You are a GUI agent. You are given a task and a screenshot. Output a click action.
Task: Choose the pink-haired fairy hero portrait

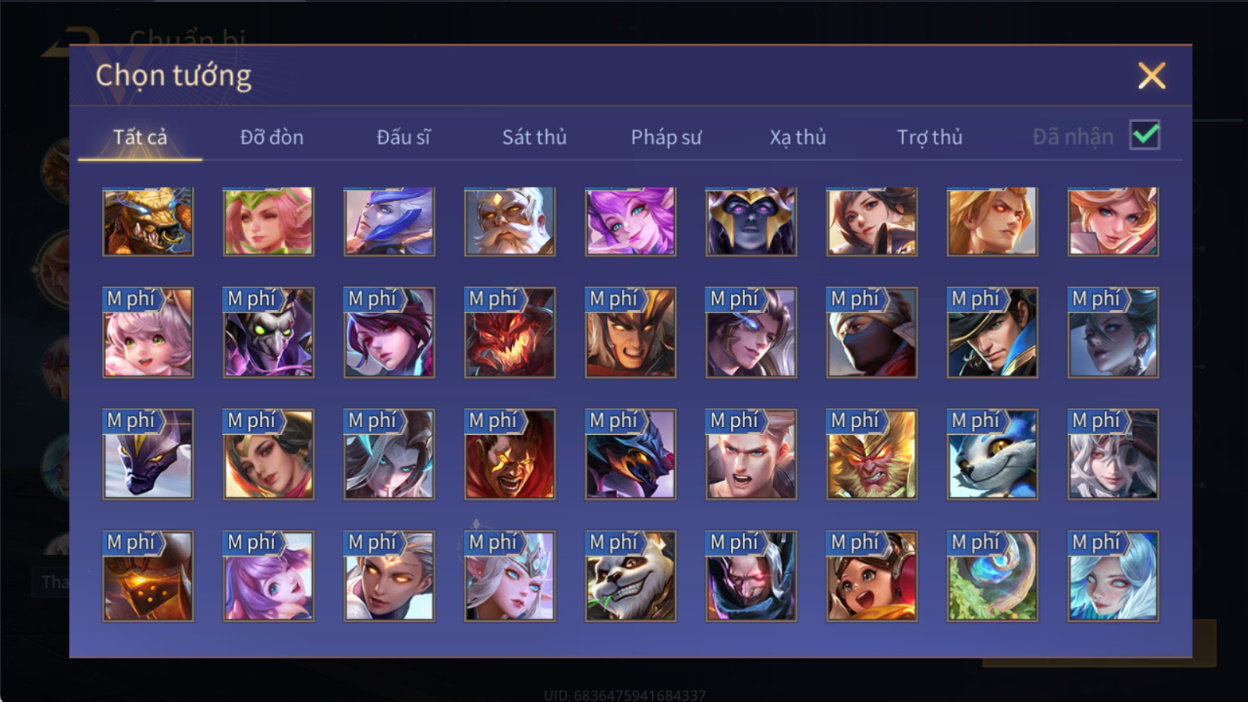268,221
